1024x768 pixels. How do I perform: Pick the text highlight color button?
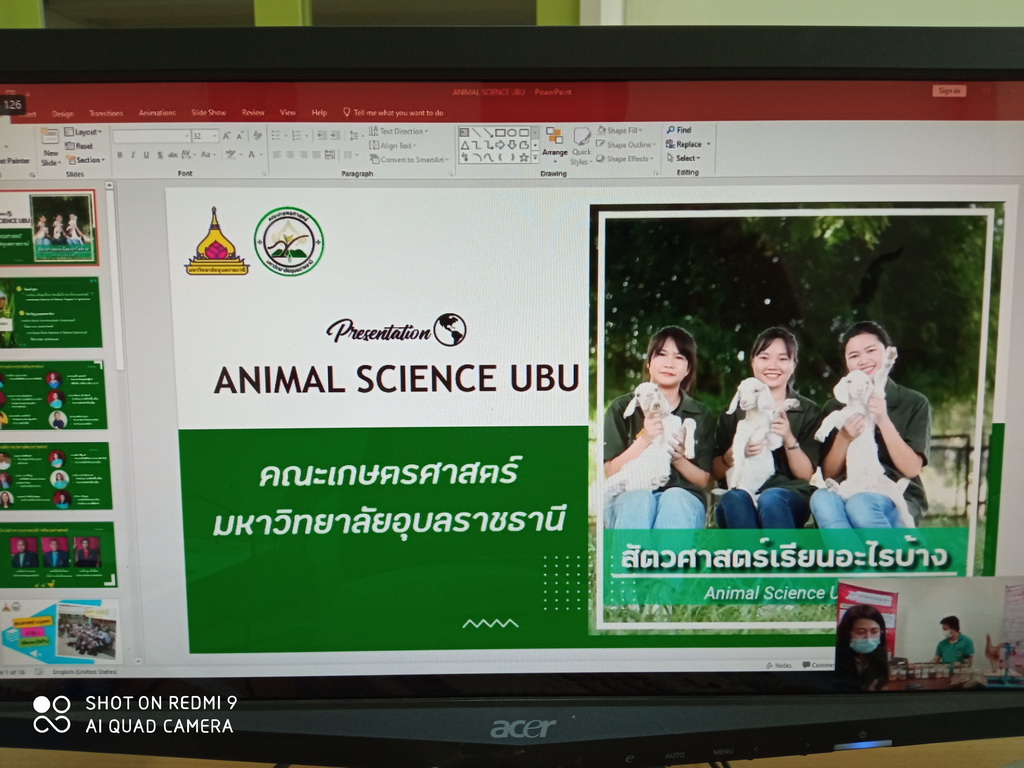[232, 155]
